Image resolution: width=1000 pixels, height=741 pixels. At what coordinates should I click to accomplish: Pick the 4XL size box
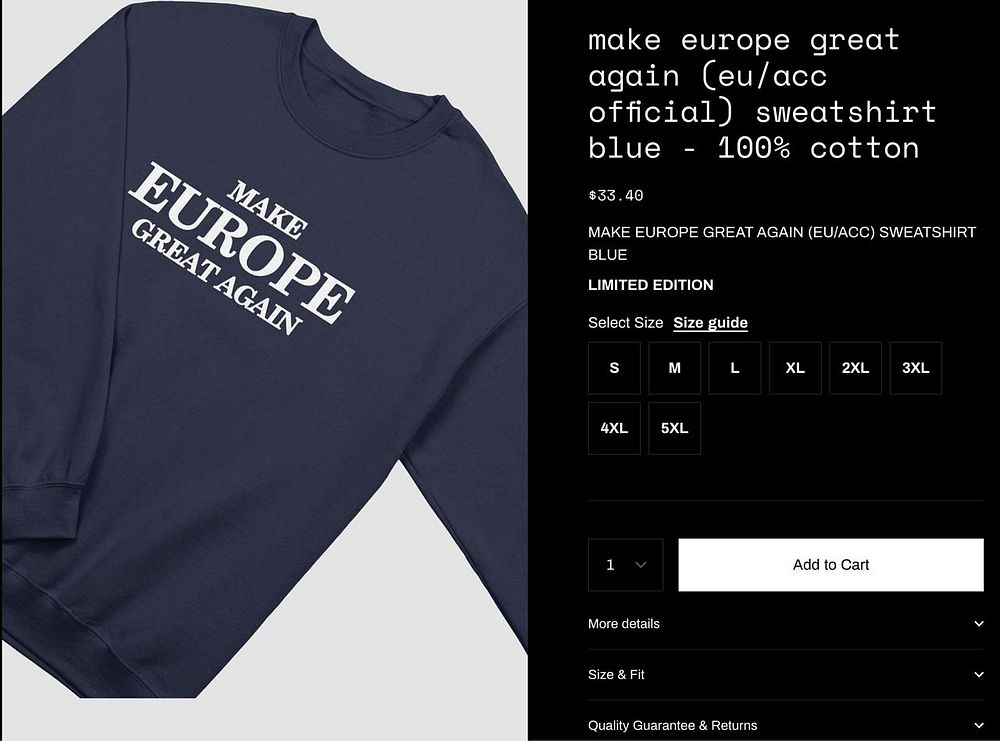pyautogui.click(x=614, y=429)
